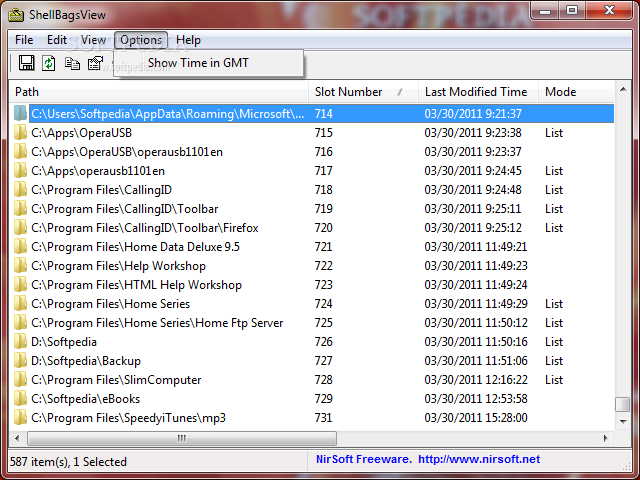The height and width of the screenshot is (480, 640).
Task: Select the Home Data Deluxe 9.5 row
Action: point(312,247)
